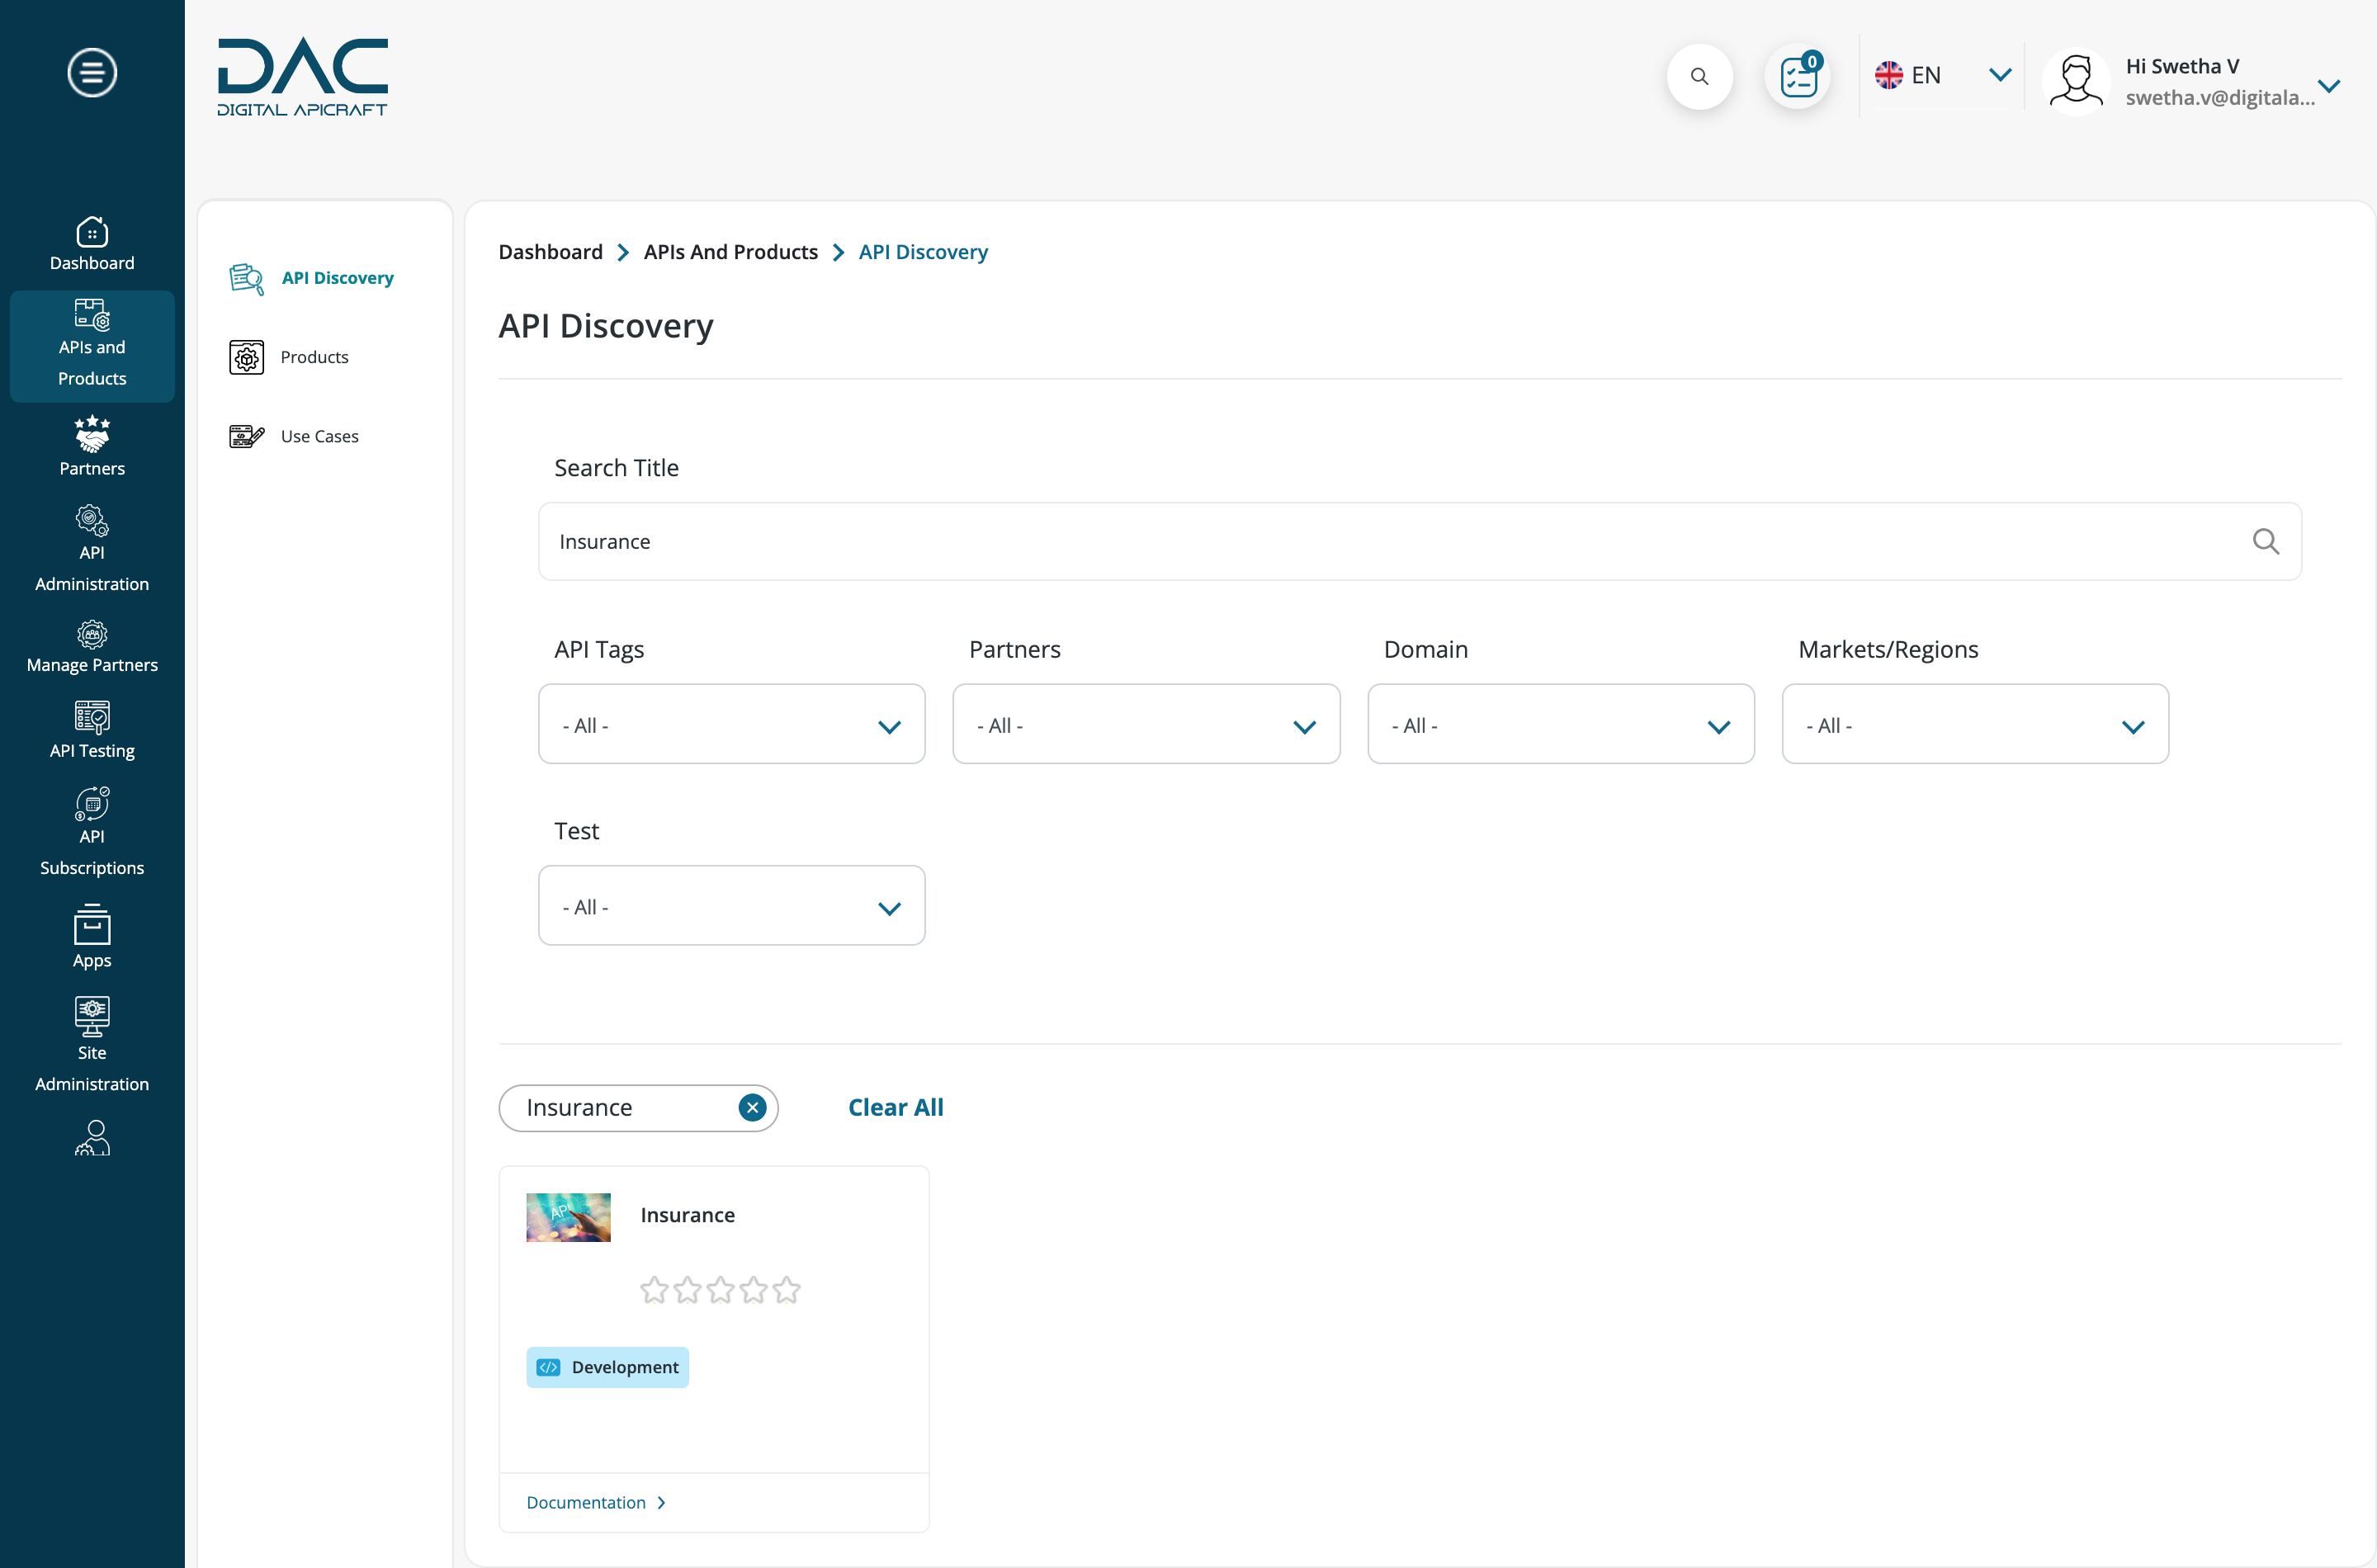Select Use Cases in the submenu
The image size is (2377, 1568).
pos(320,436)
